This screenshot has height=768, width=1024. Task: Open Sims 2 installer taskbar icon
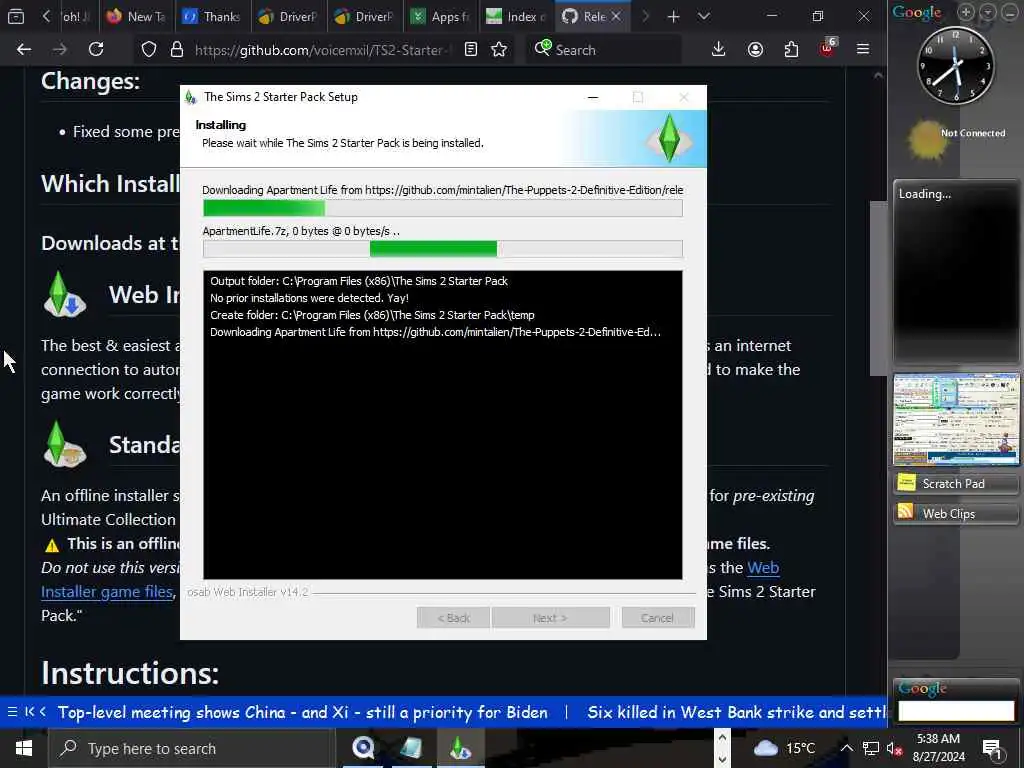[x=459, y=748]
